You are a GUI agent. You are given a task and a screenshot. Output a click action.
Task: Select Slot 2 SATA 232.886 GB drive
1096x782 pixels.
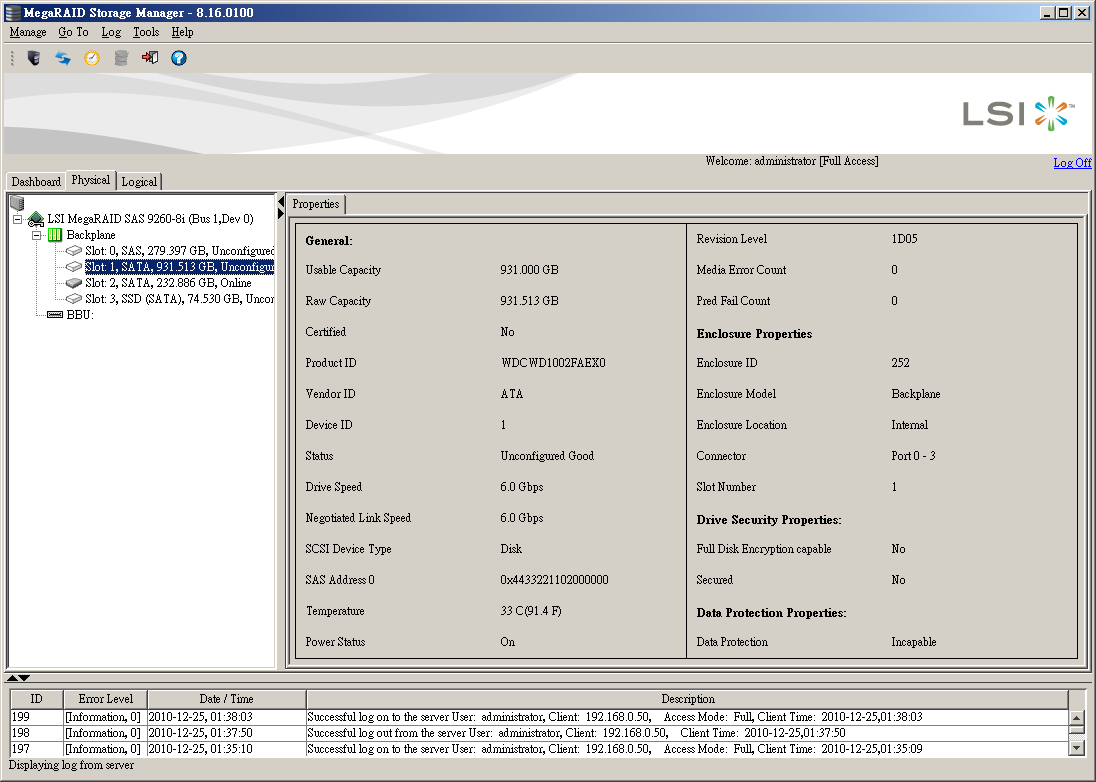pos(168,283)
